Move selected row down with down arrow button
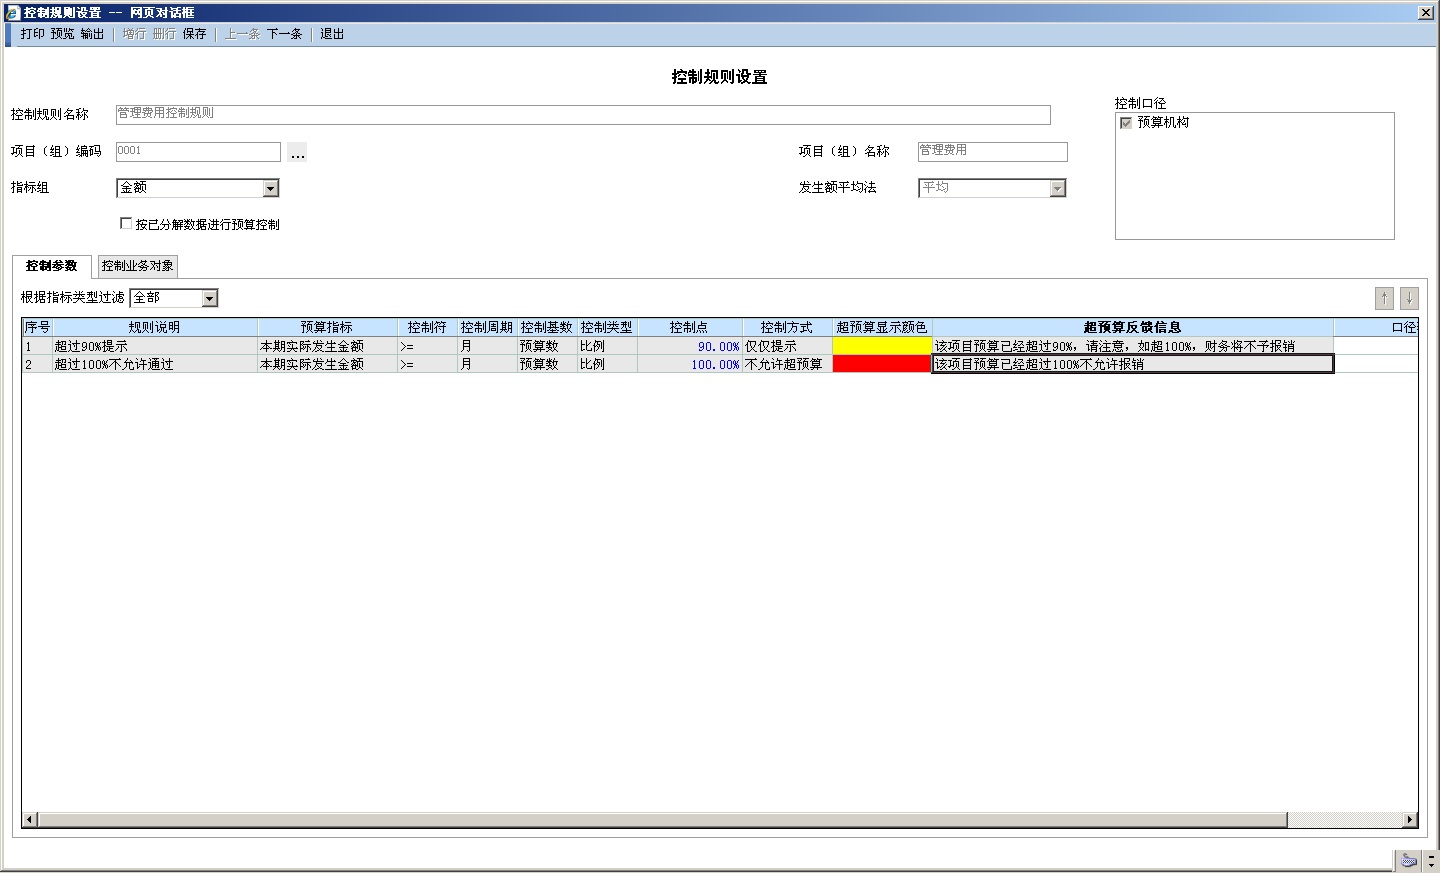 click(x=1409, y=298)
